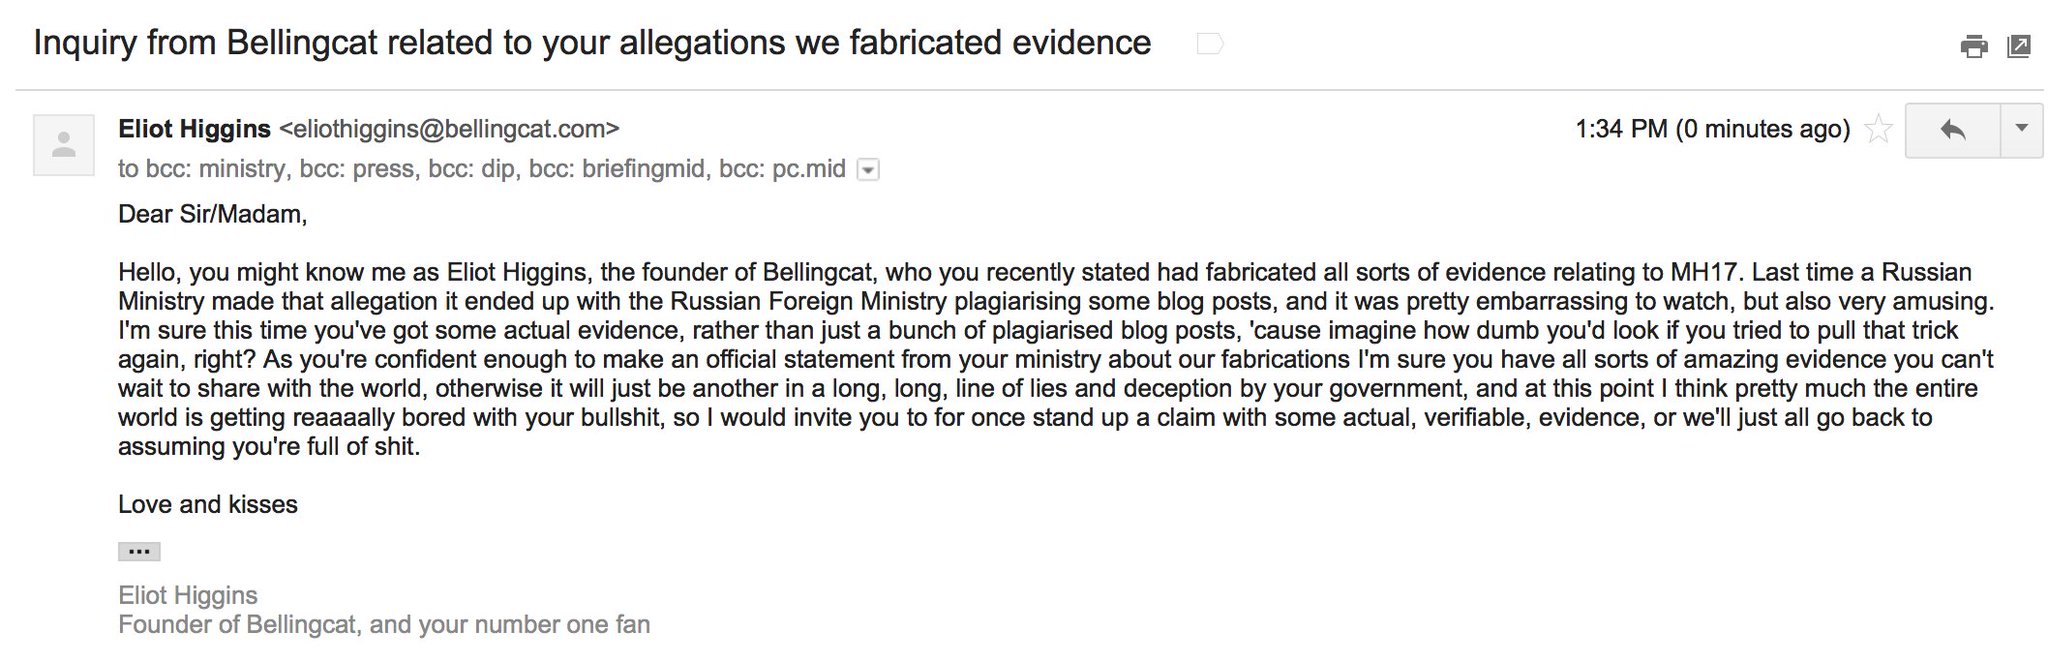2048x662 pixels.
Task: Show recipient details via the small arrow
Action: (868, 170)
